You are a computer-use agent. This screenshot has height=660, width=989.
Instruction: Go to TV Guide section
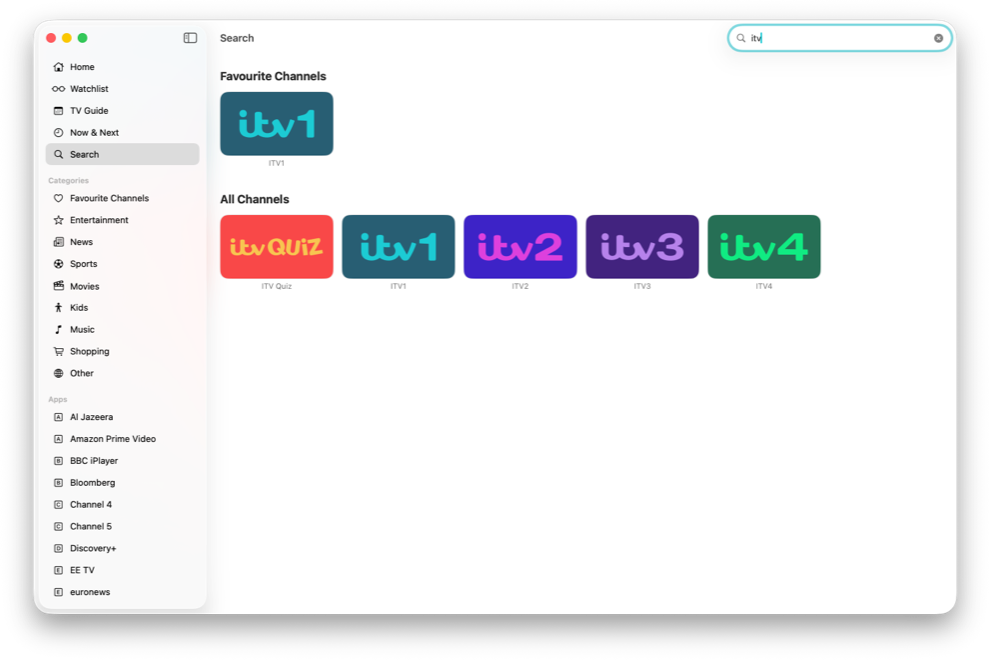(x=89, y=111)
